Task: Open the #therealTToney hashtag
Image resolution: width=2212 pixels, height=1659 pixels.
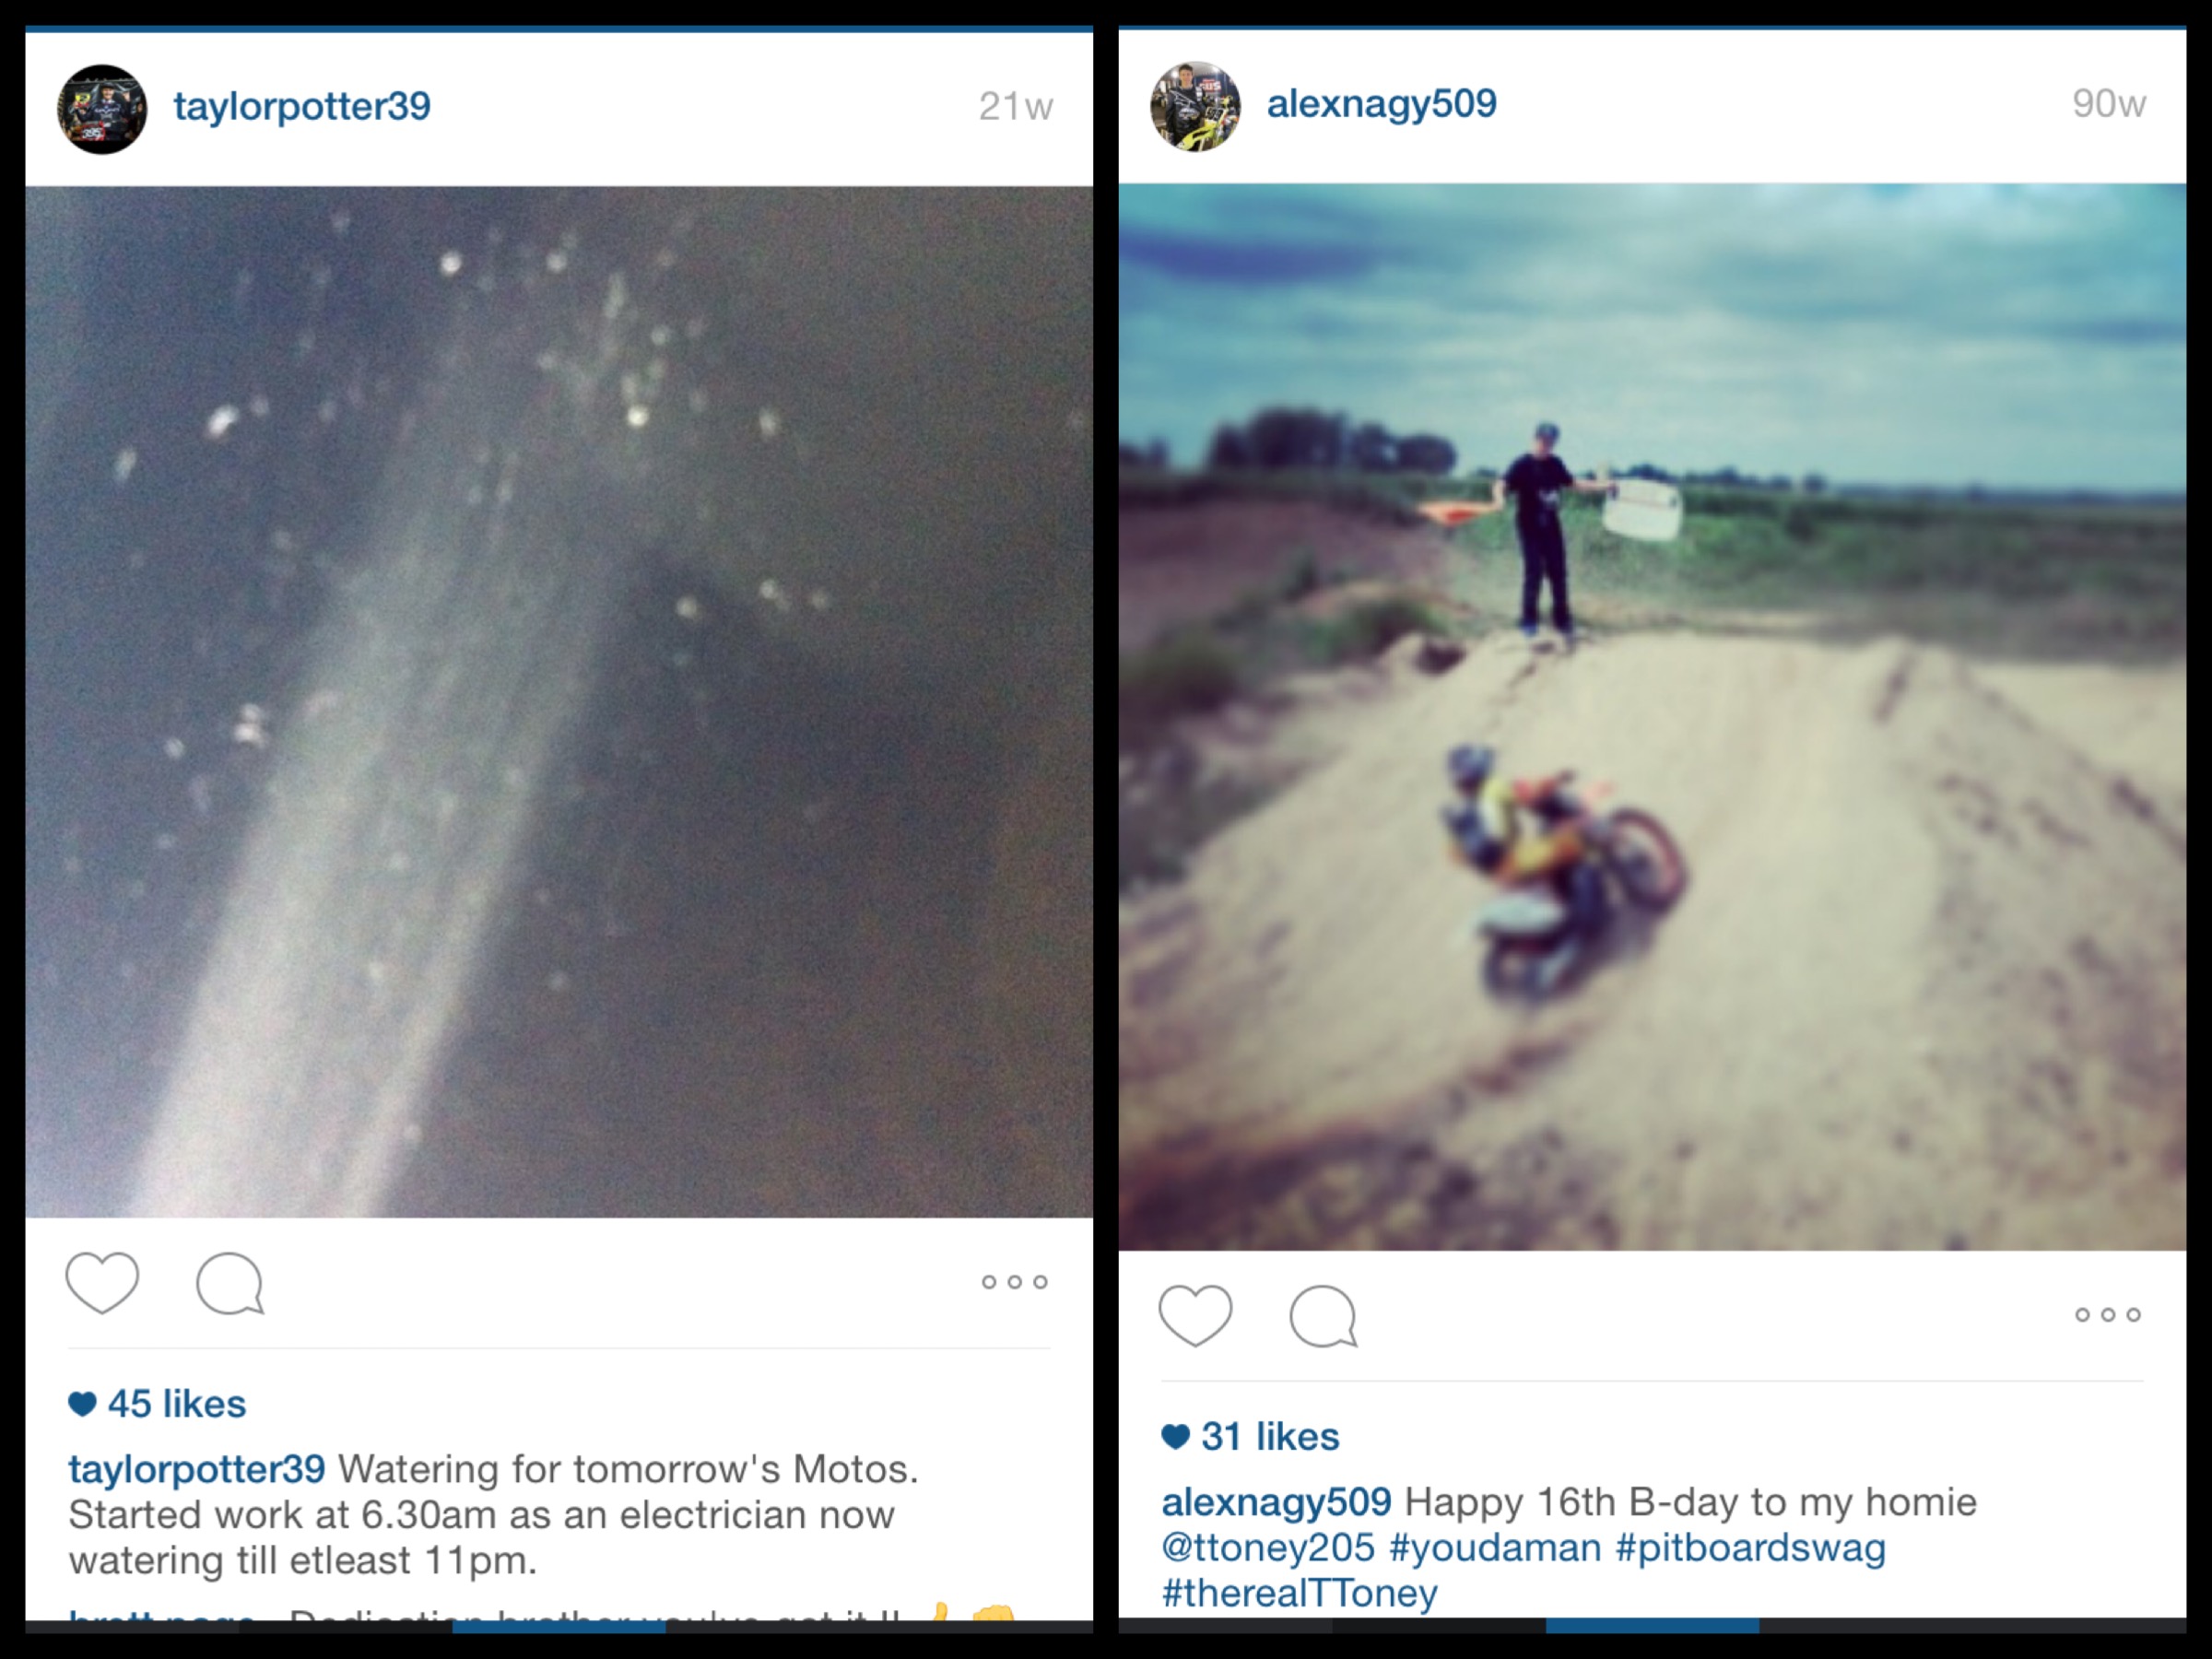Action: [1299, 1593]
